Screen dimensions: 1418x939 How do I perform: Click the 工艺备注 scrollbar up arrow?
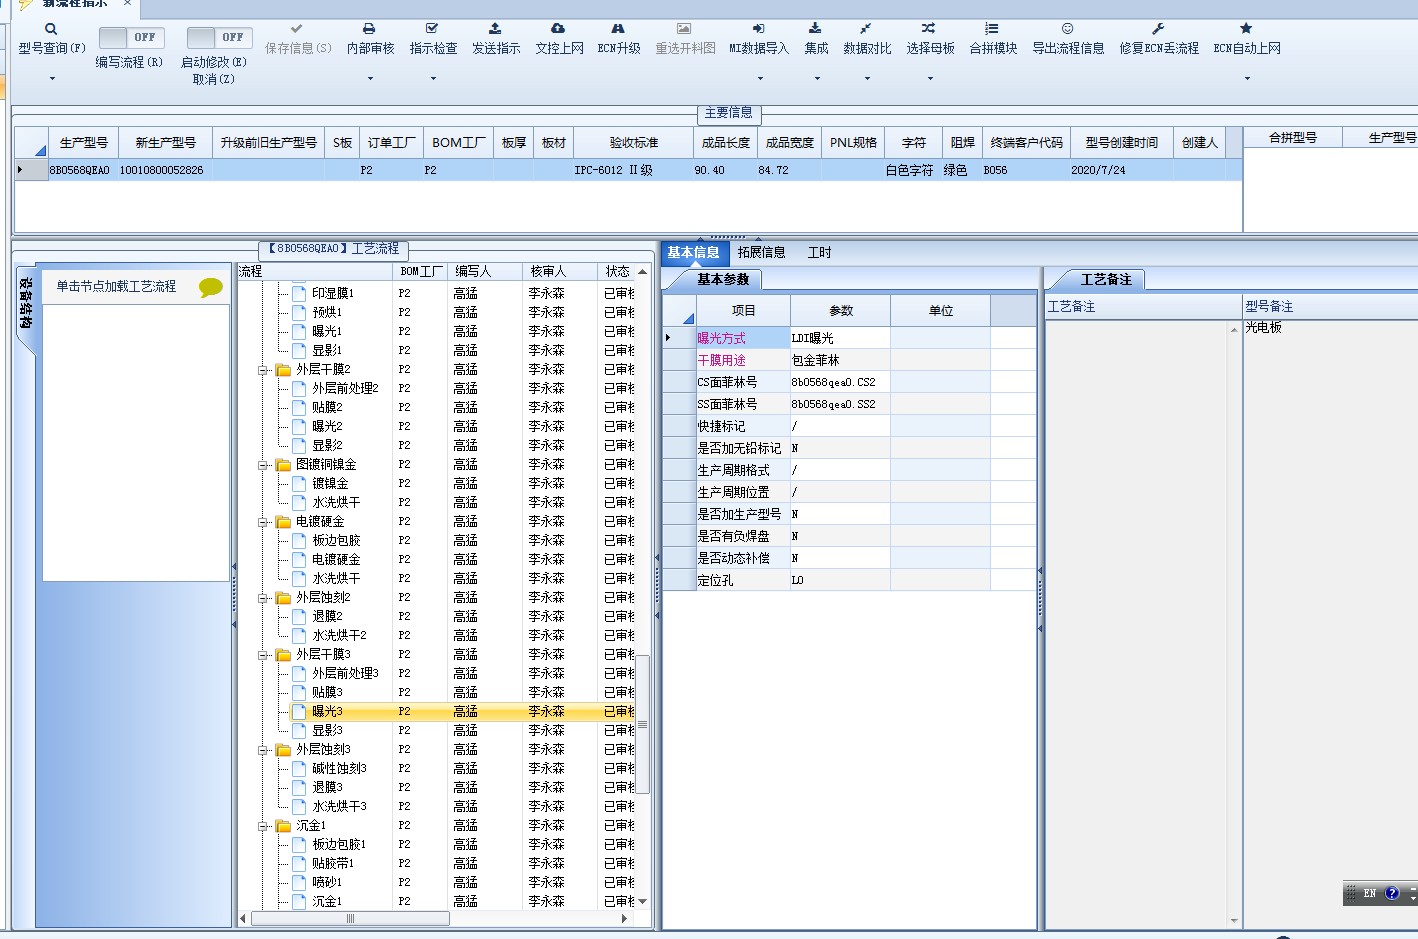1234,329
